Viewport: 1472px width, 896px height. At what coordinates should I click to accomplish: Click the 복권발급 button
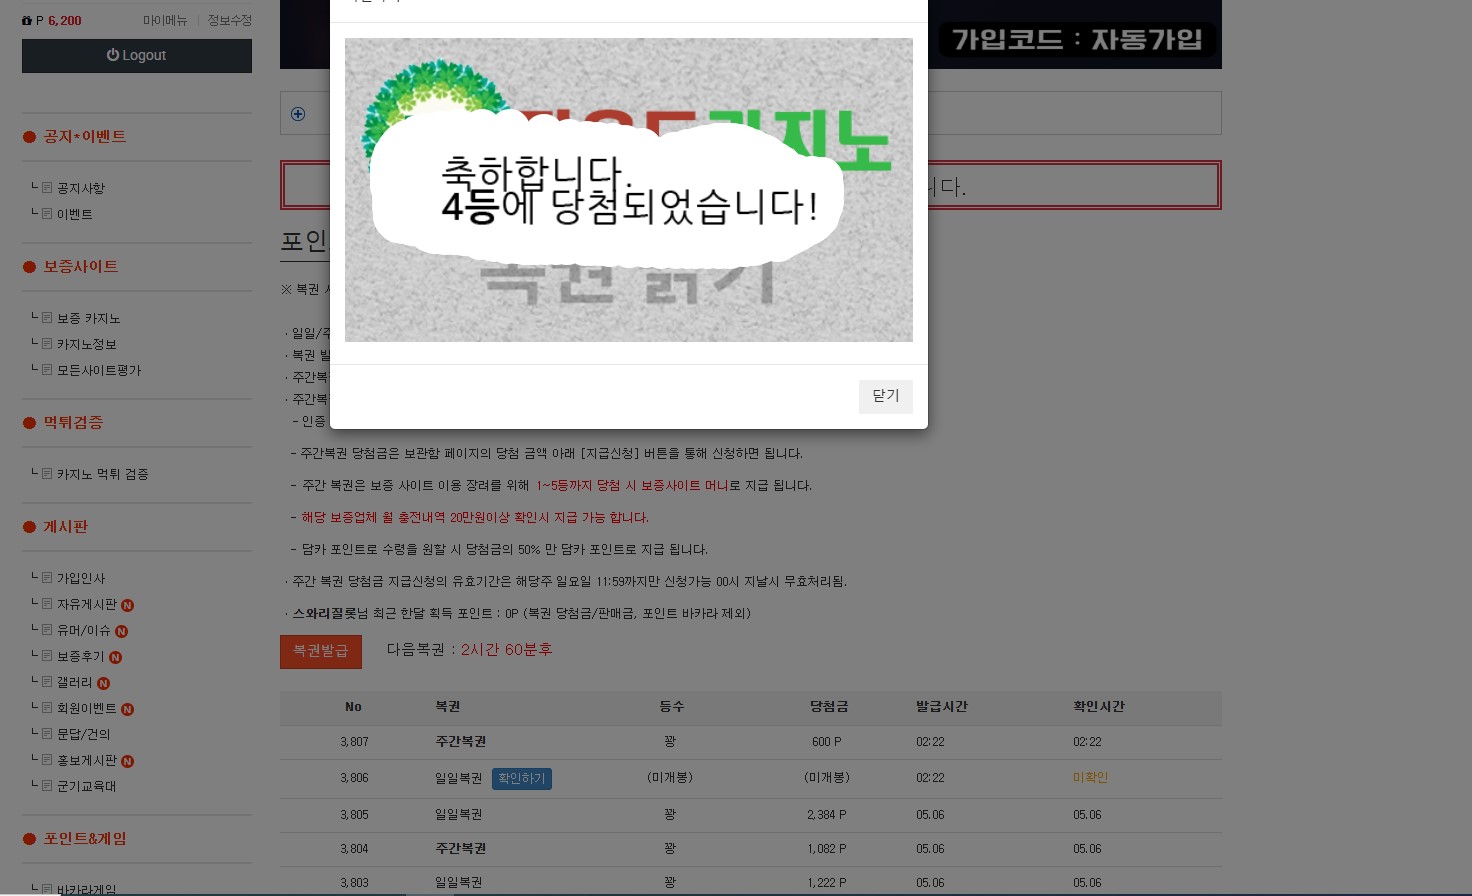320,651
